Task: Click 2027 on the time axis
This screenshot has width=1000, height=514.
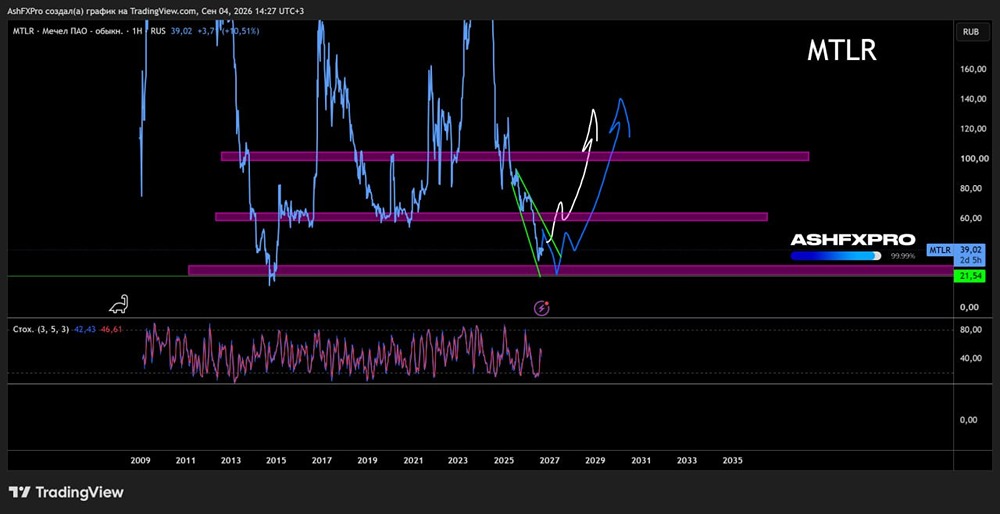Action: pyautogui.click(x=549, y=460)
